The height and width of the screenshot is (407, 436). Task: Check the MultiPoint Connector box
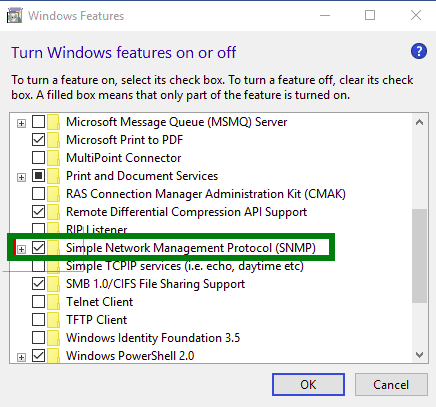pos(38,158)
